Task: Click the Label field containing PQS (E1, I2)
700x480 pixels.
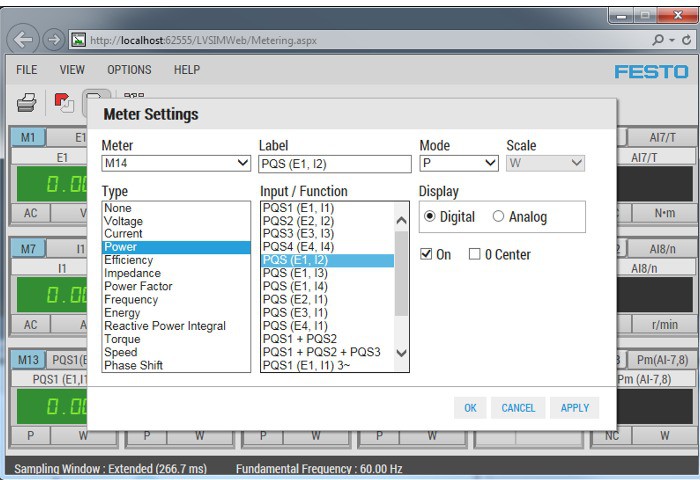Action: tap(334, 164)
